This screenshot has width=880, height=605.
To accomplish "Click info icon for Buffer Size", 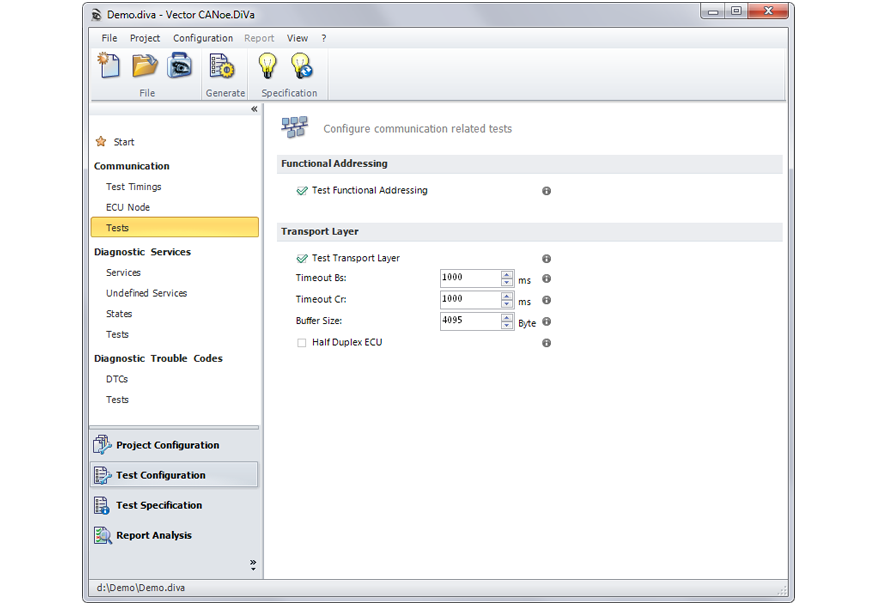I will 546,322.
